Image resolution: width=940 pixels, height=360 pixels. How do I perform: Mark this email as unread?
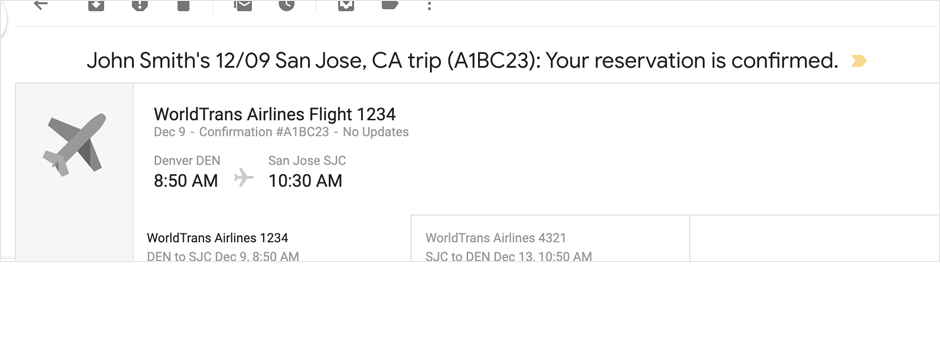(x=243, y=5)
